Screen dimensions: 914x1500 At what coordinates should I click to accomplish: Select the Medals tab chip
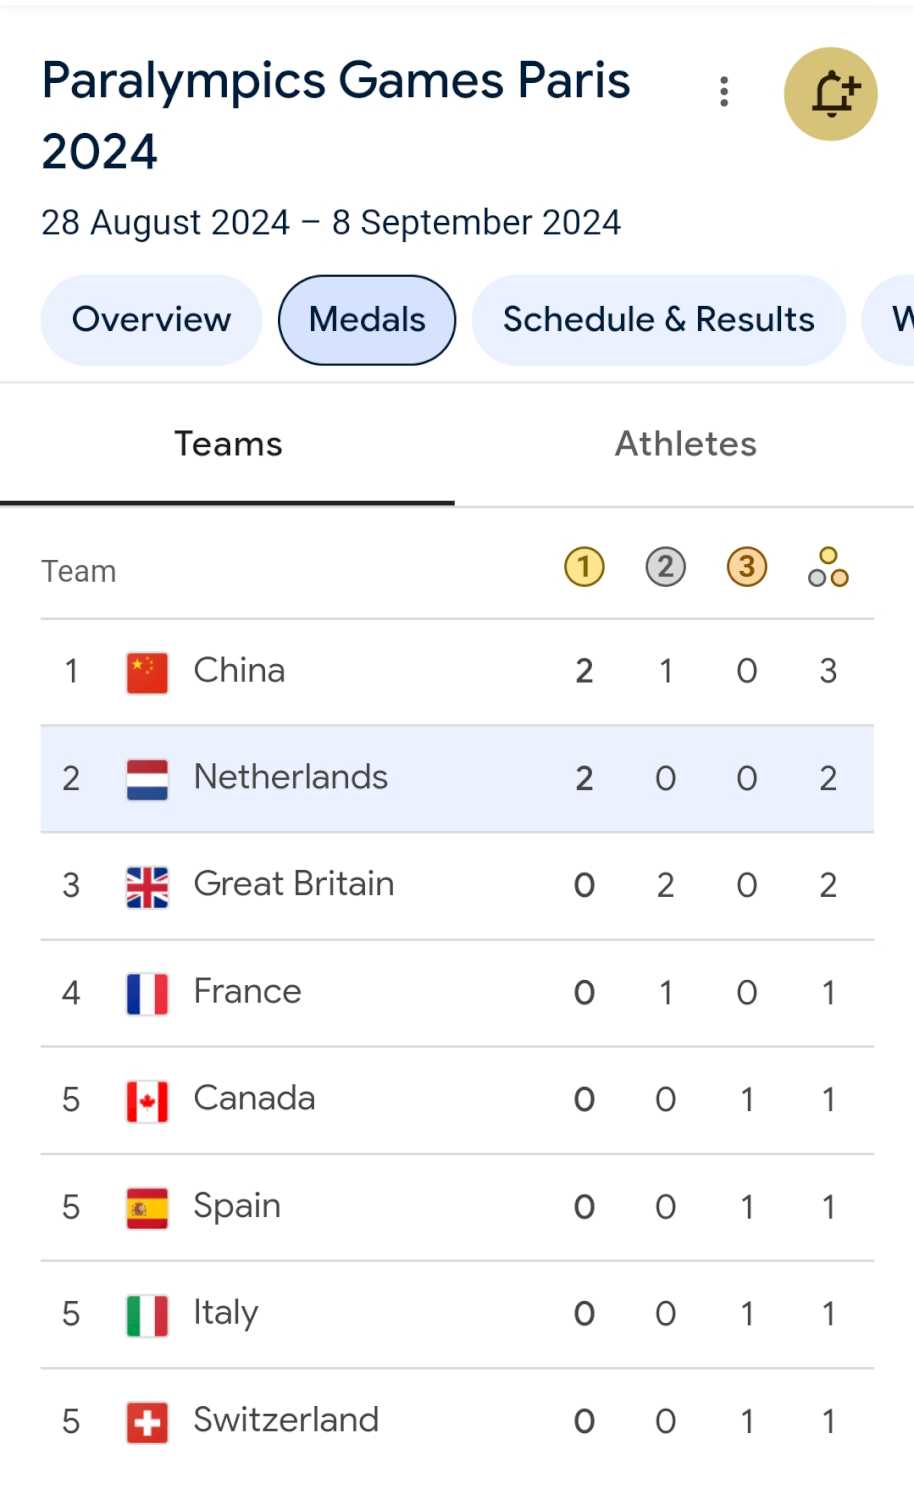[367, 320]
